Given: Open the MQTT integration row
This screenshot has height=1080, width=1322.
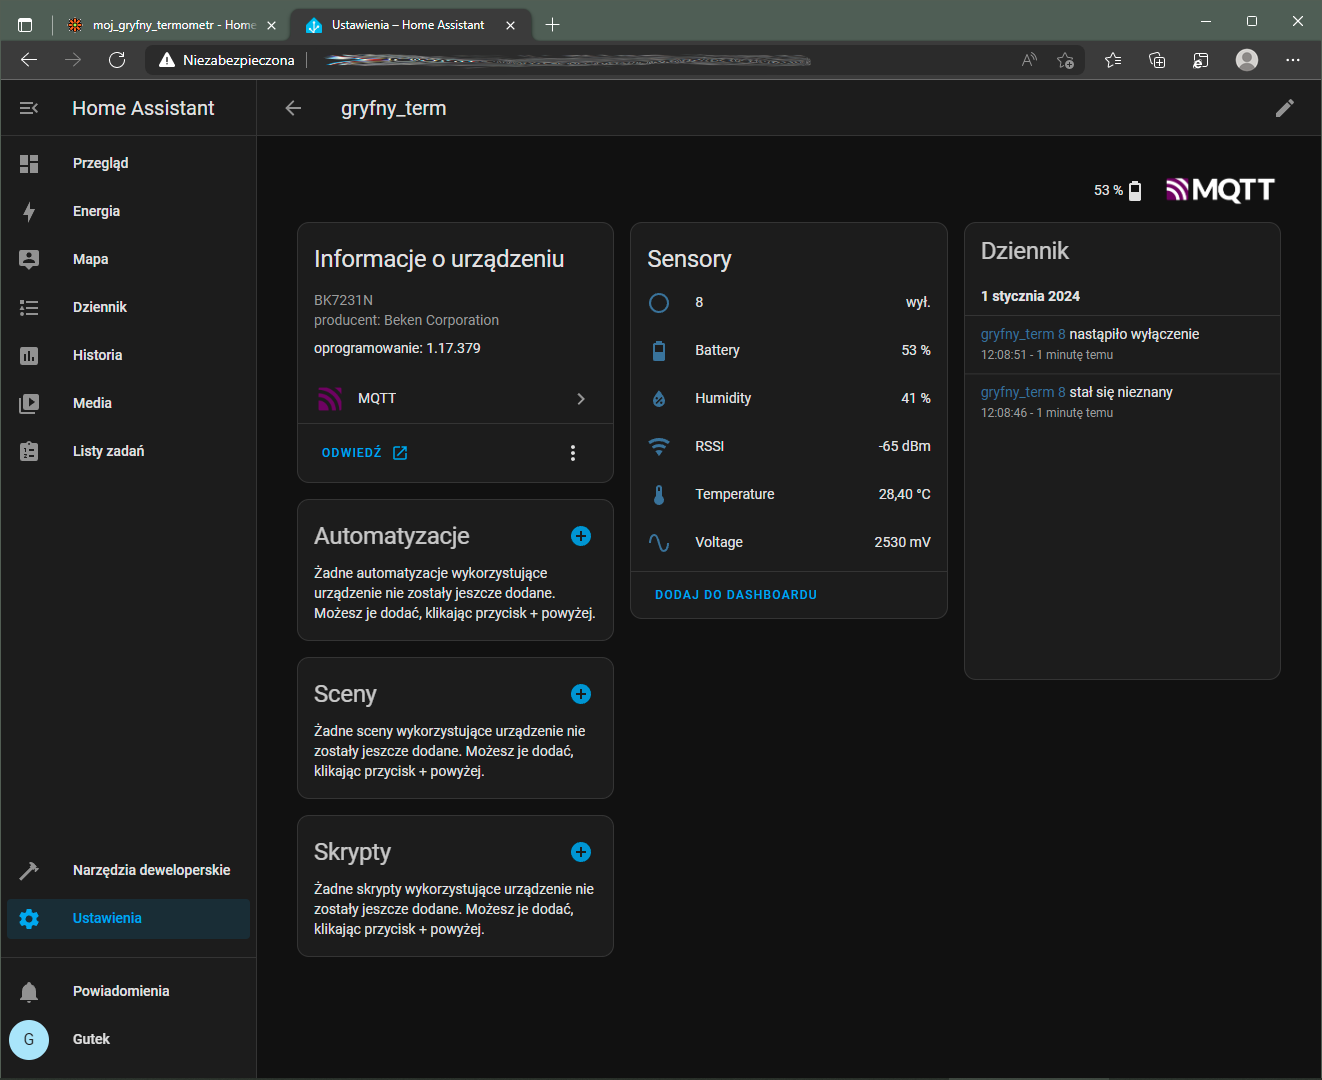Looking at the screenshot, I should point(455,398).
